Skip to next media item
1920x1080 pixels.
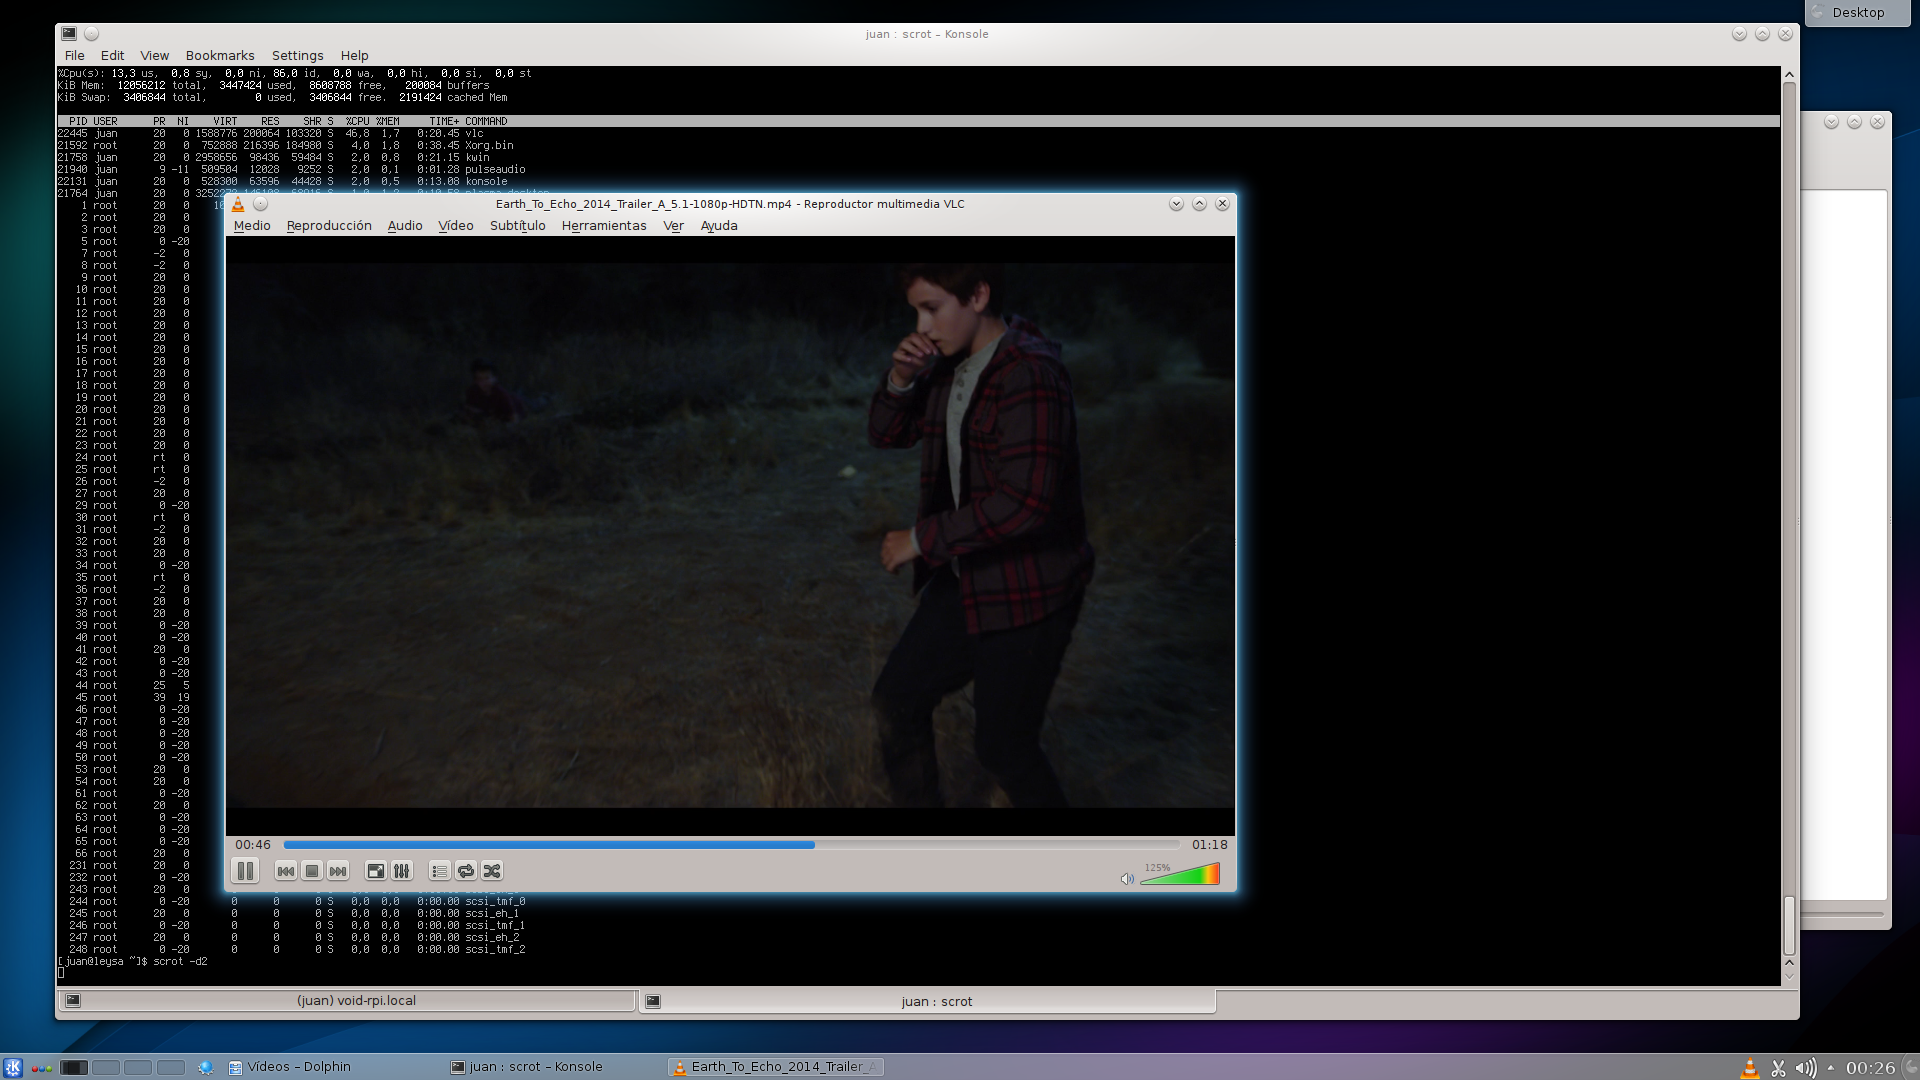pyautogui.click(x=338, y=871)
